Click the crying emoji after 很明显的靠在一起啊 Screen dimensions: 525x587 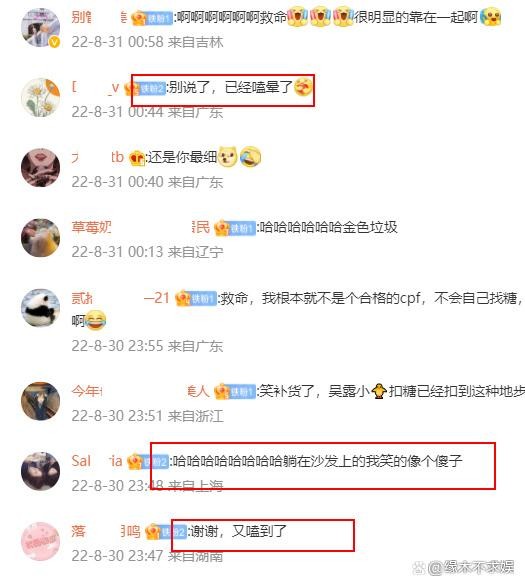coord(491,17)
